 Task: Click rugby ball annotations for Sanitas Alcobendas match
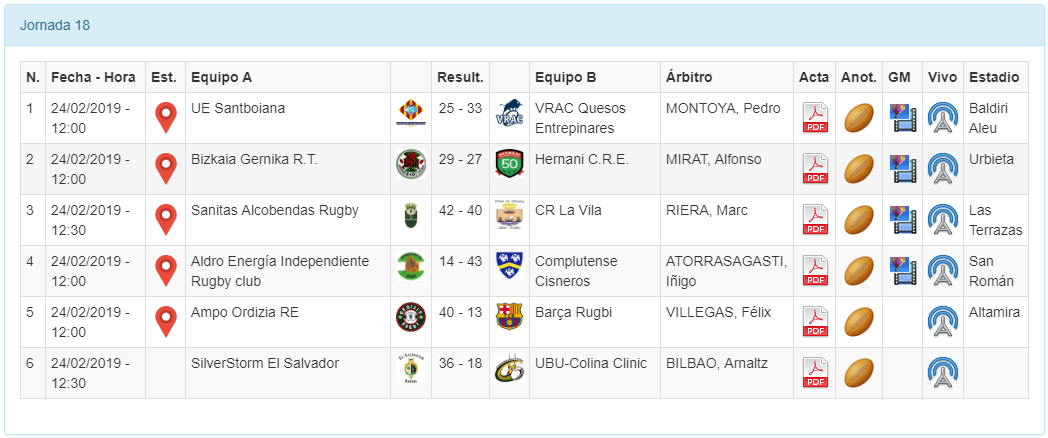pyautogui.click(x=859, y=220)
